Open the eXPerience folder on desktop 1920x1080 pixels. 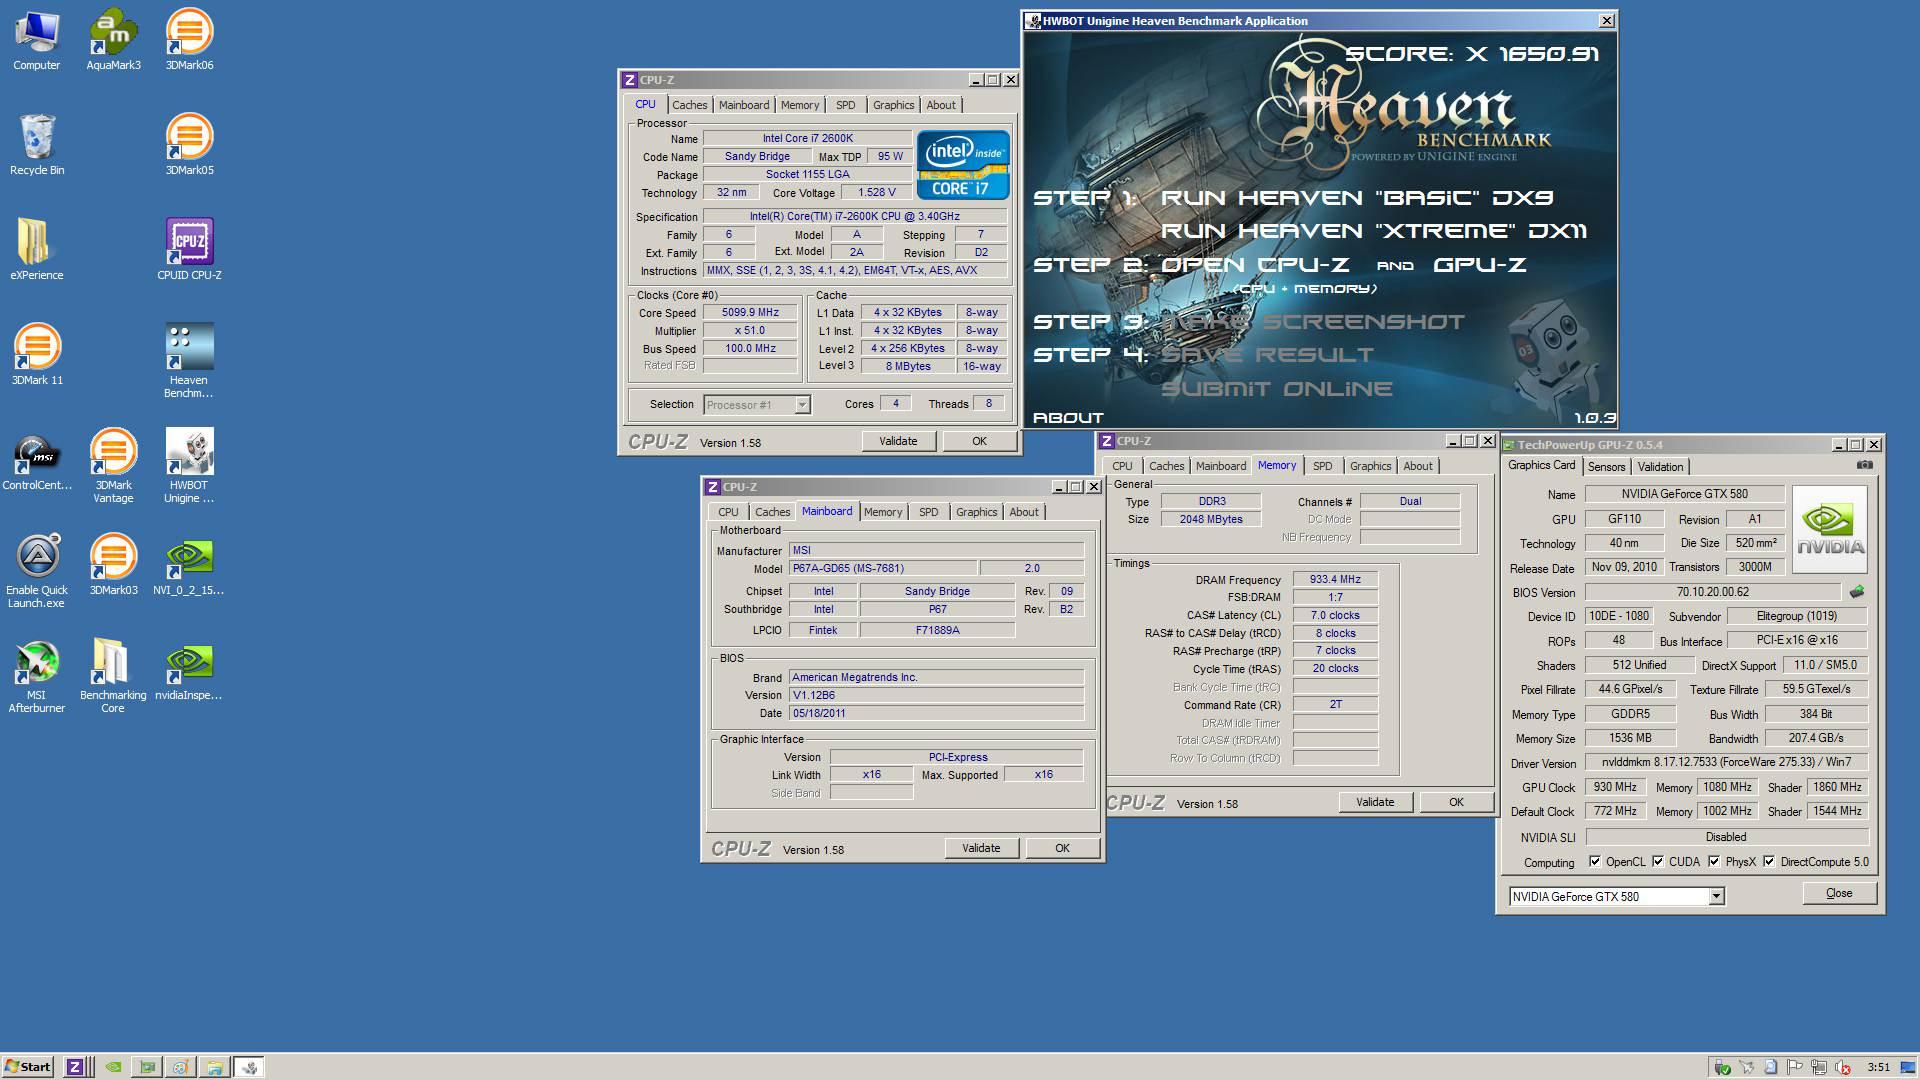click(x=37, y=250)
